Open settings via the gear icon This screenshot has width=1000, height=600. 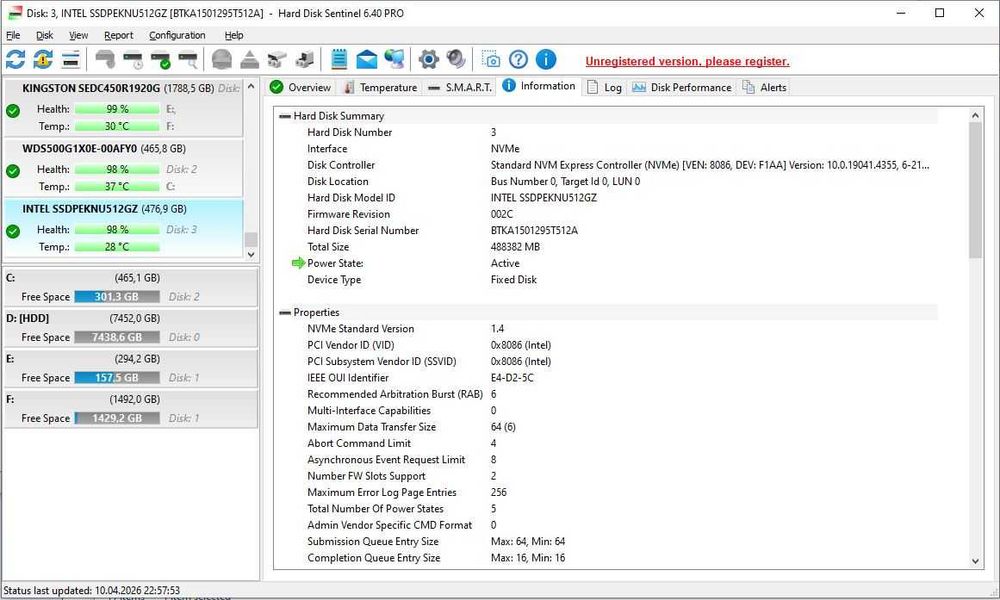pos(429,60)
